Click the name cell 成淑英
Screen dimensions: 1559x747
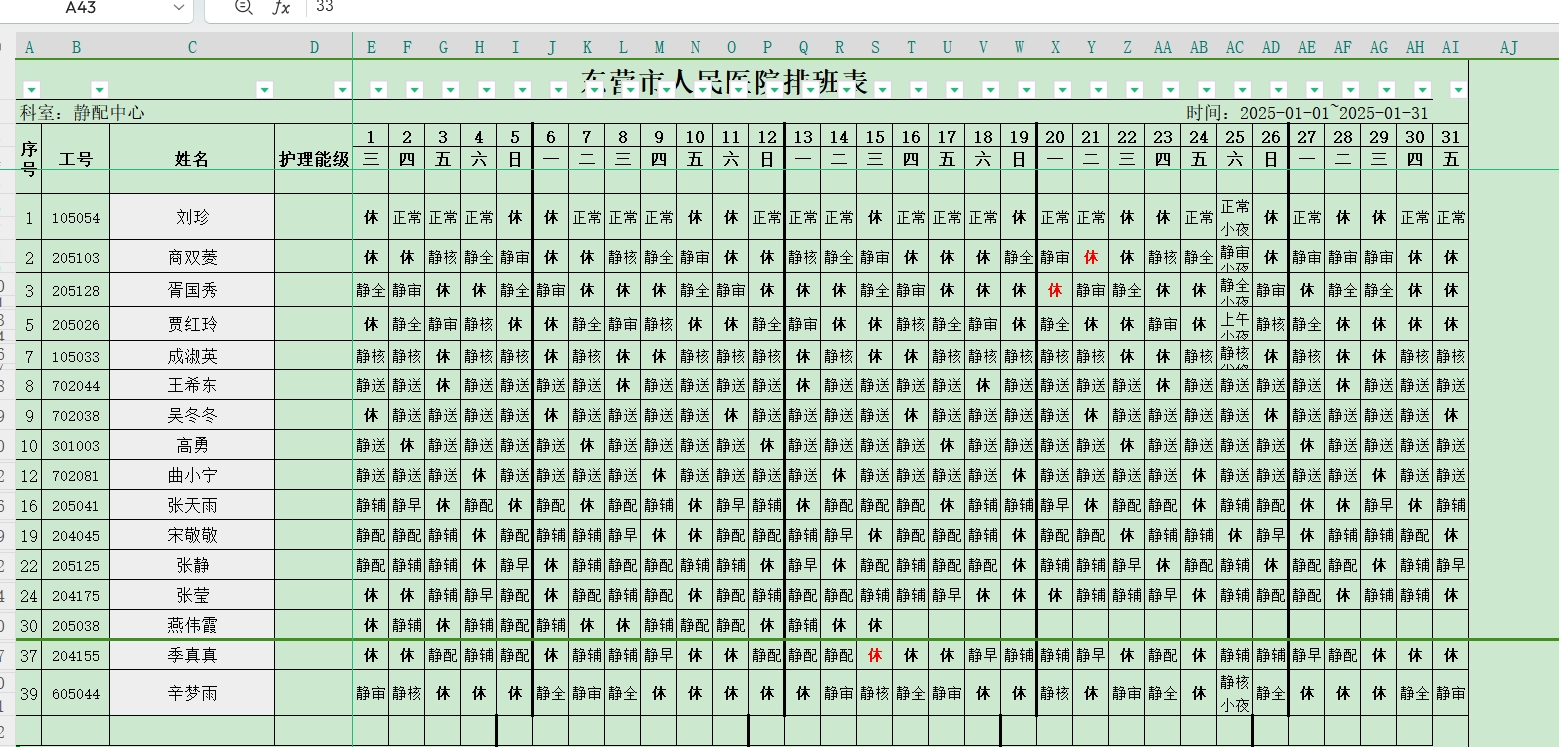[x=192, y=357]
